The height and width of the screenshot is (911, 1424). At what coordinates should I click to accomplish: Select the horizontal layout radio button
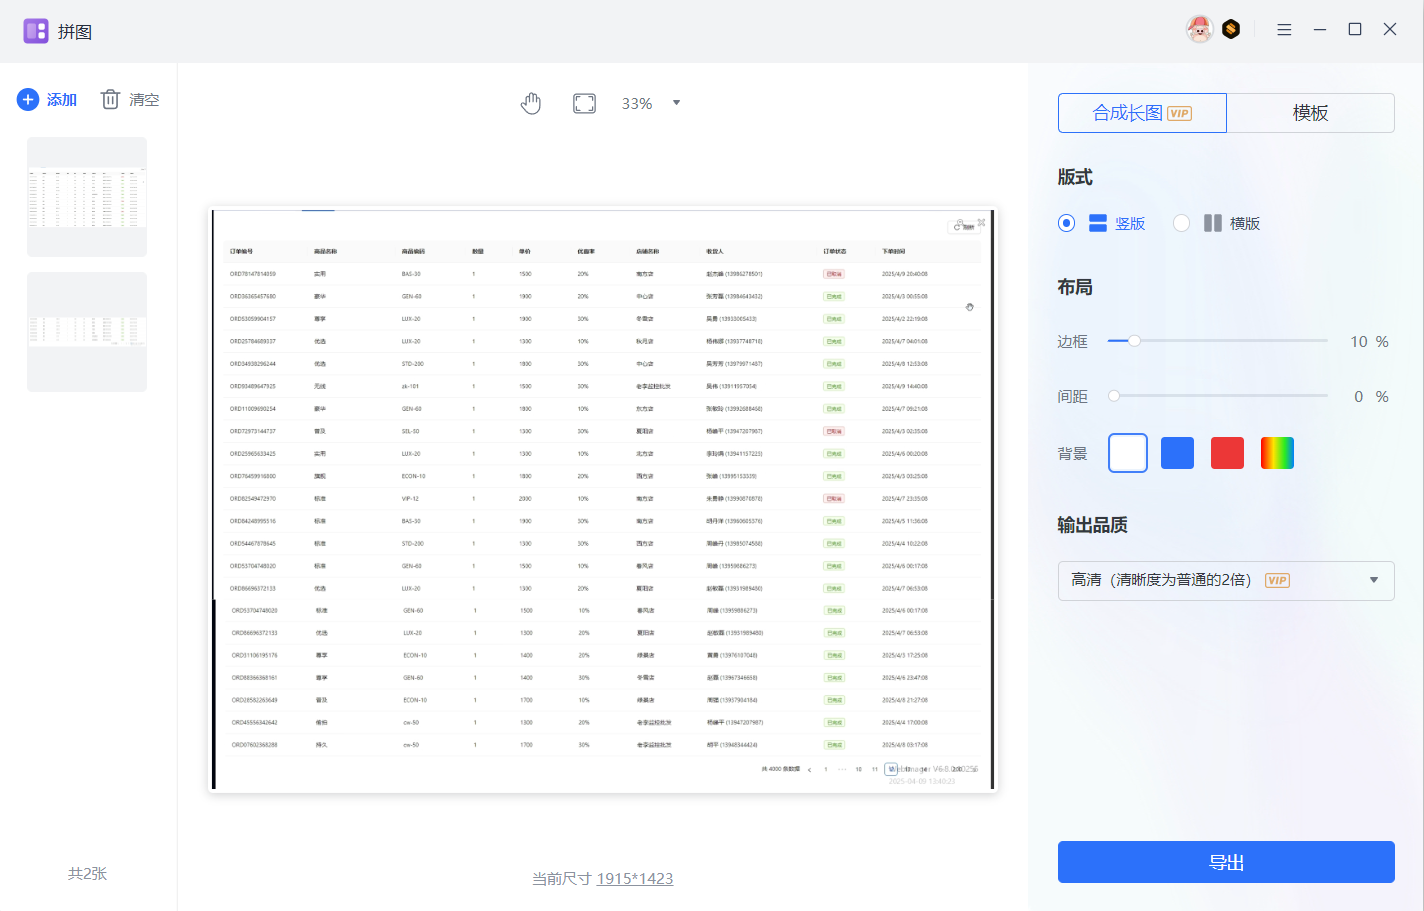[x=1182, y=223]
